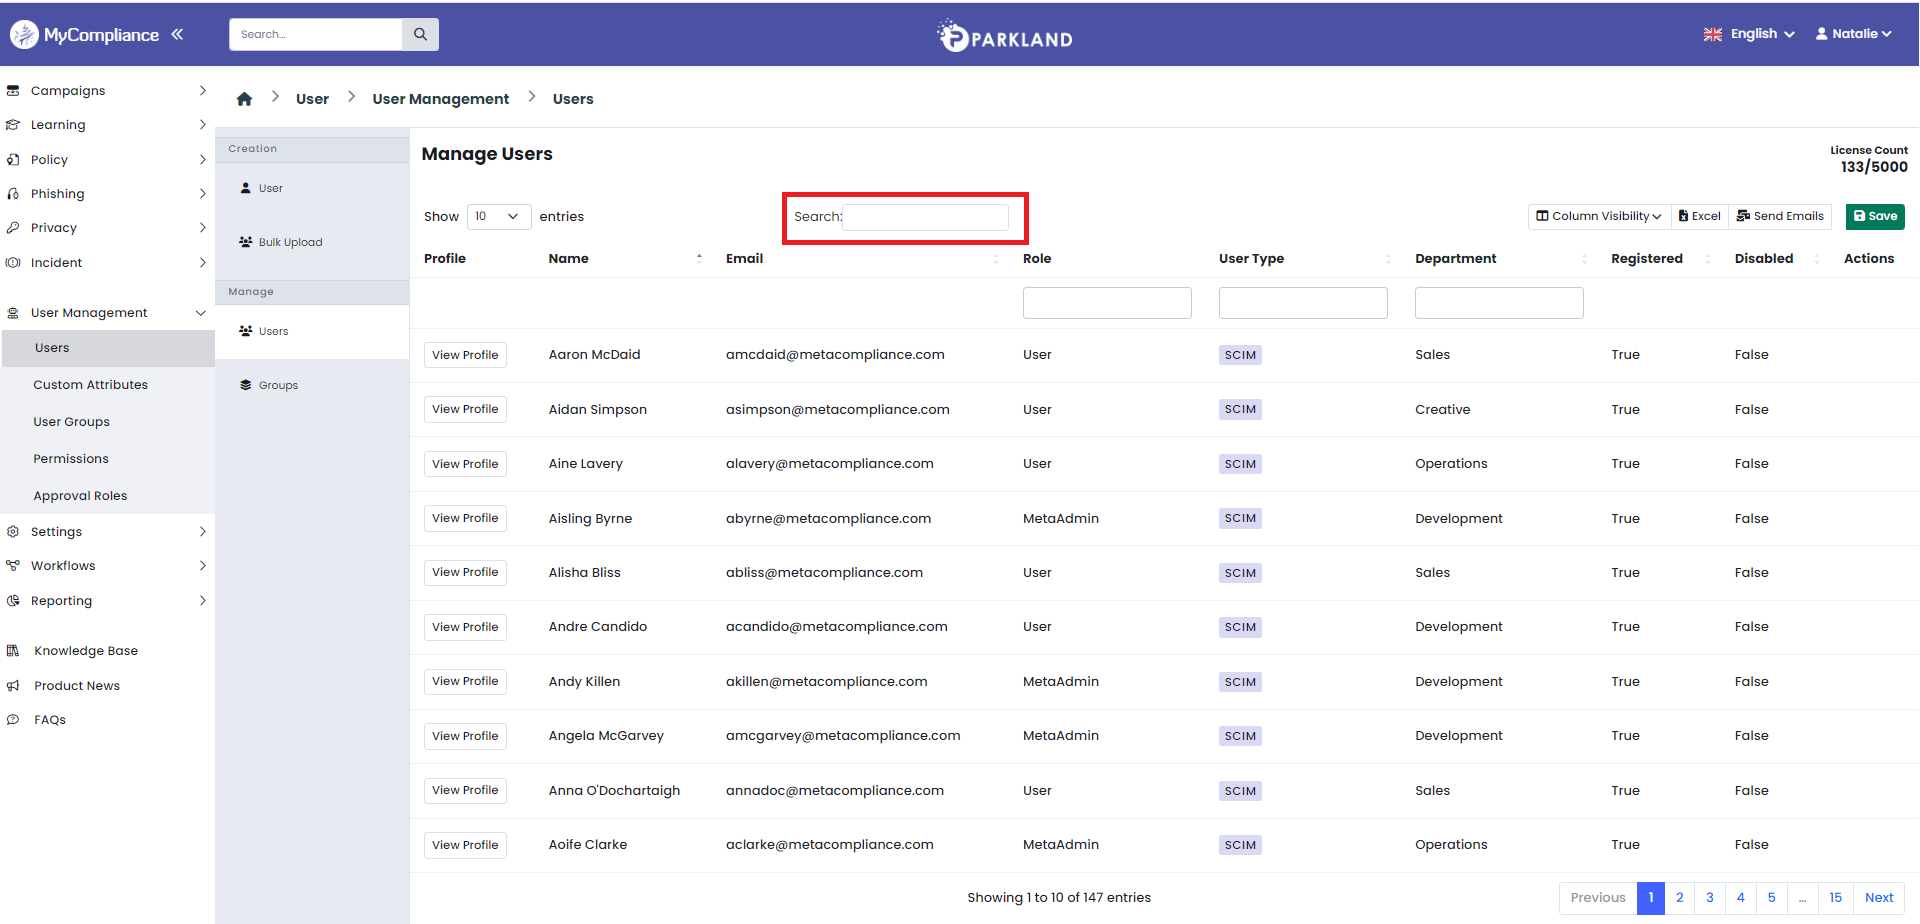
Task: Open User Groups submenu item
Action: pos(71,422)
